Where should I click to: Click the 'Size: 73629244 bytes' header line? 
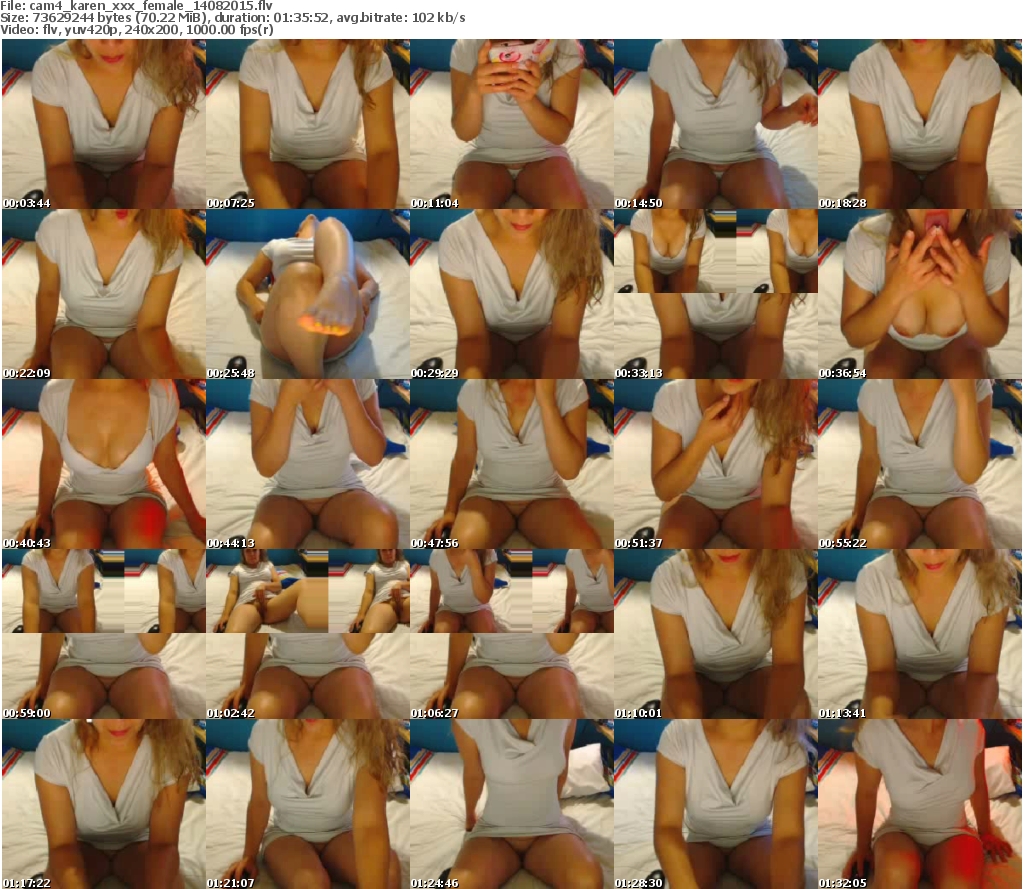(x=232, y=18)
